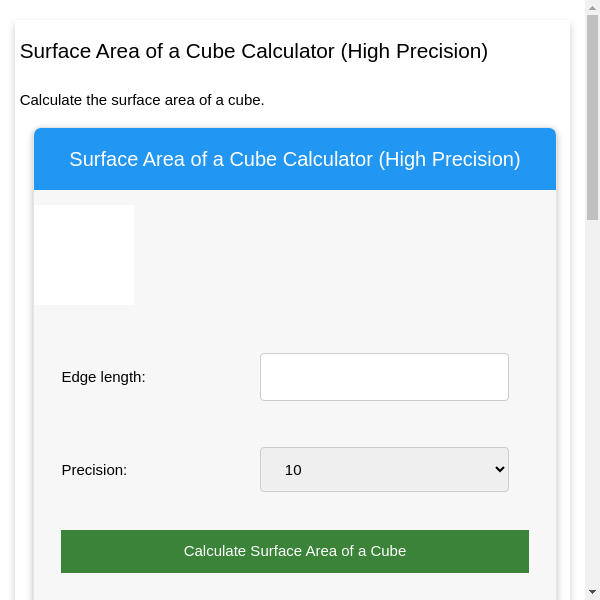
Task: Click the word "Calculator" in the page heading
Action: tap(288, 51)
